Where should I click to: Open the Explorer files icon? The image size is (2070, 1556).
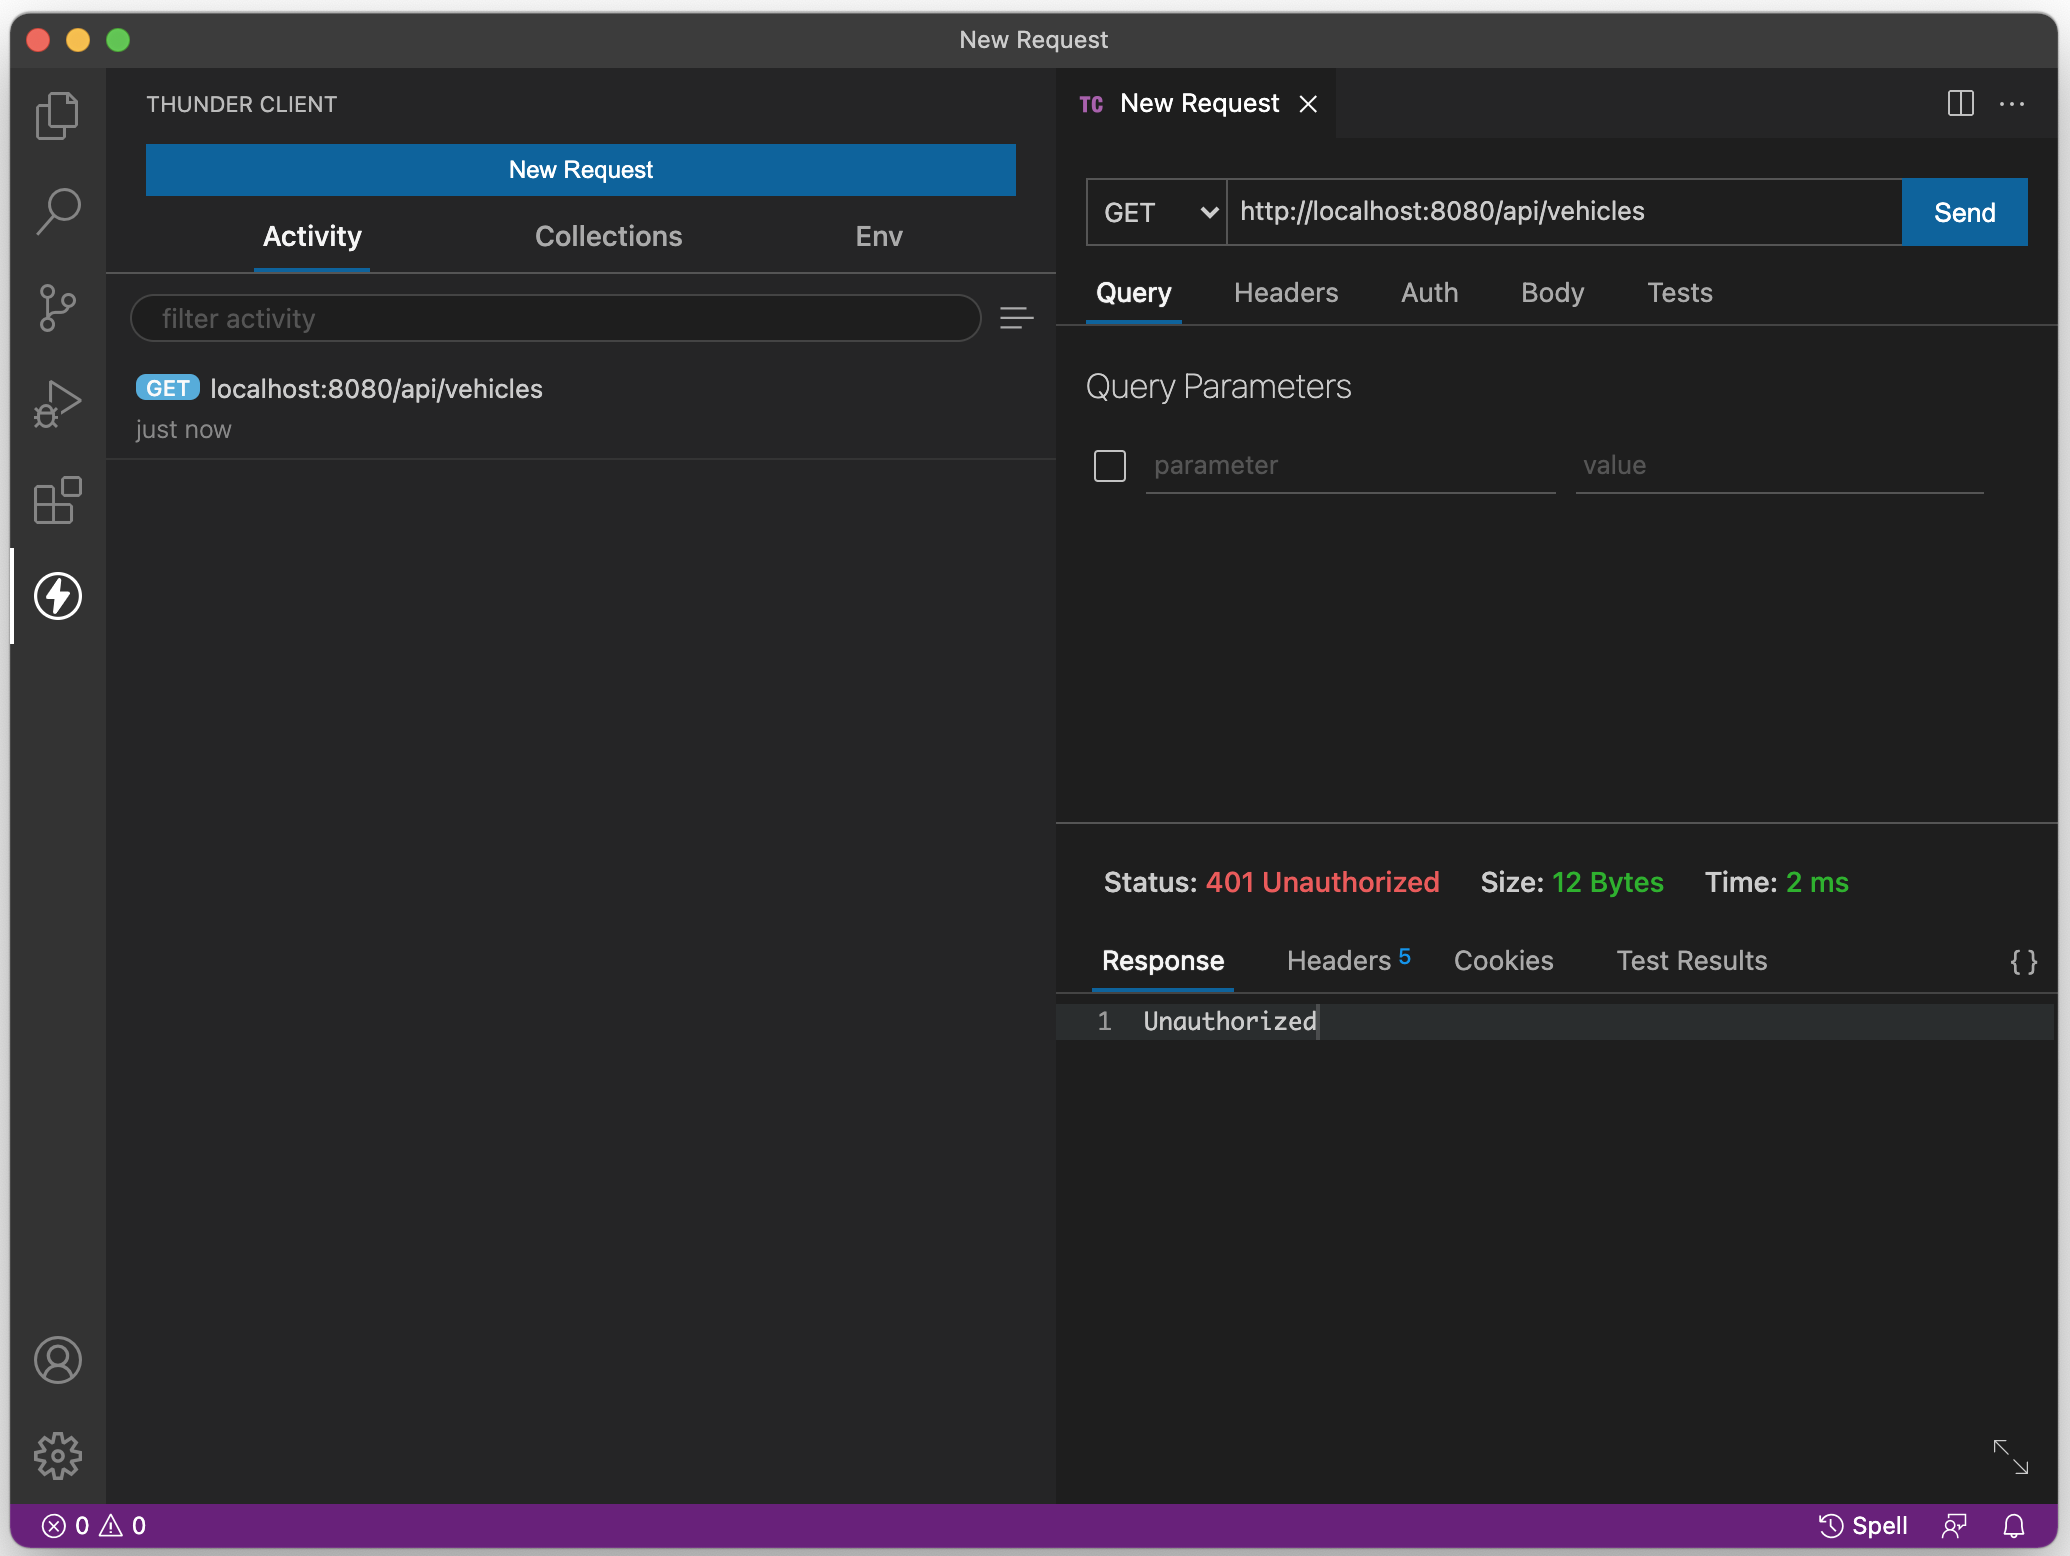[x=58, y=116]
